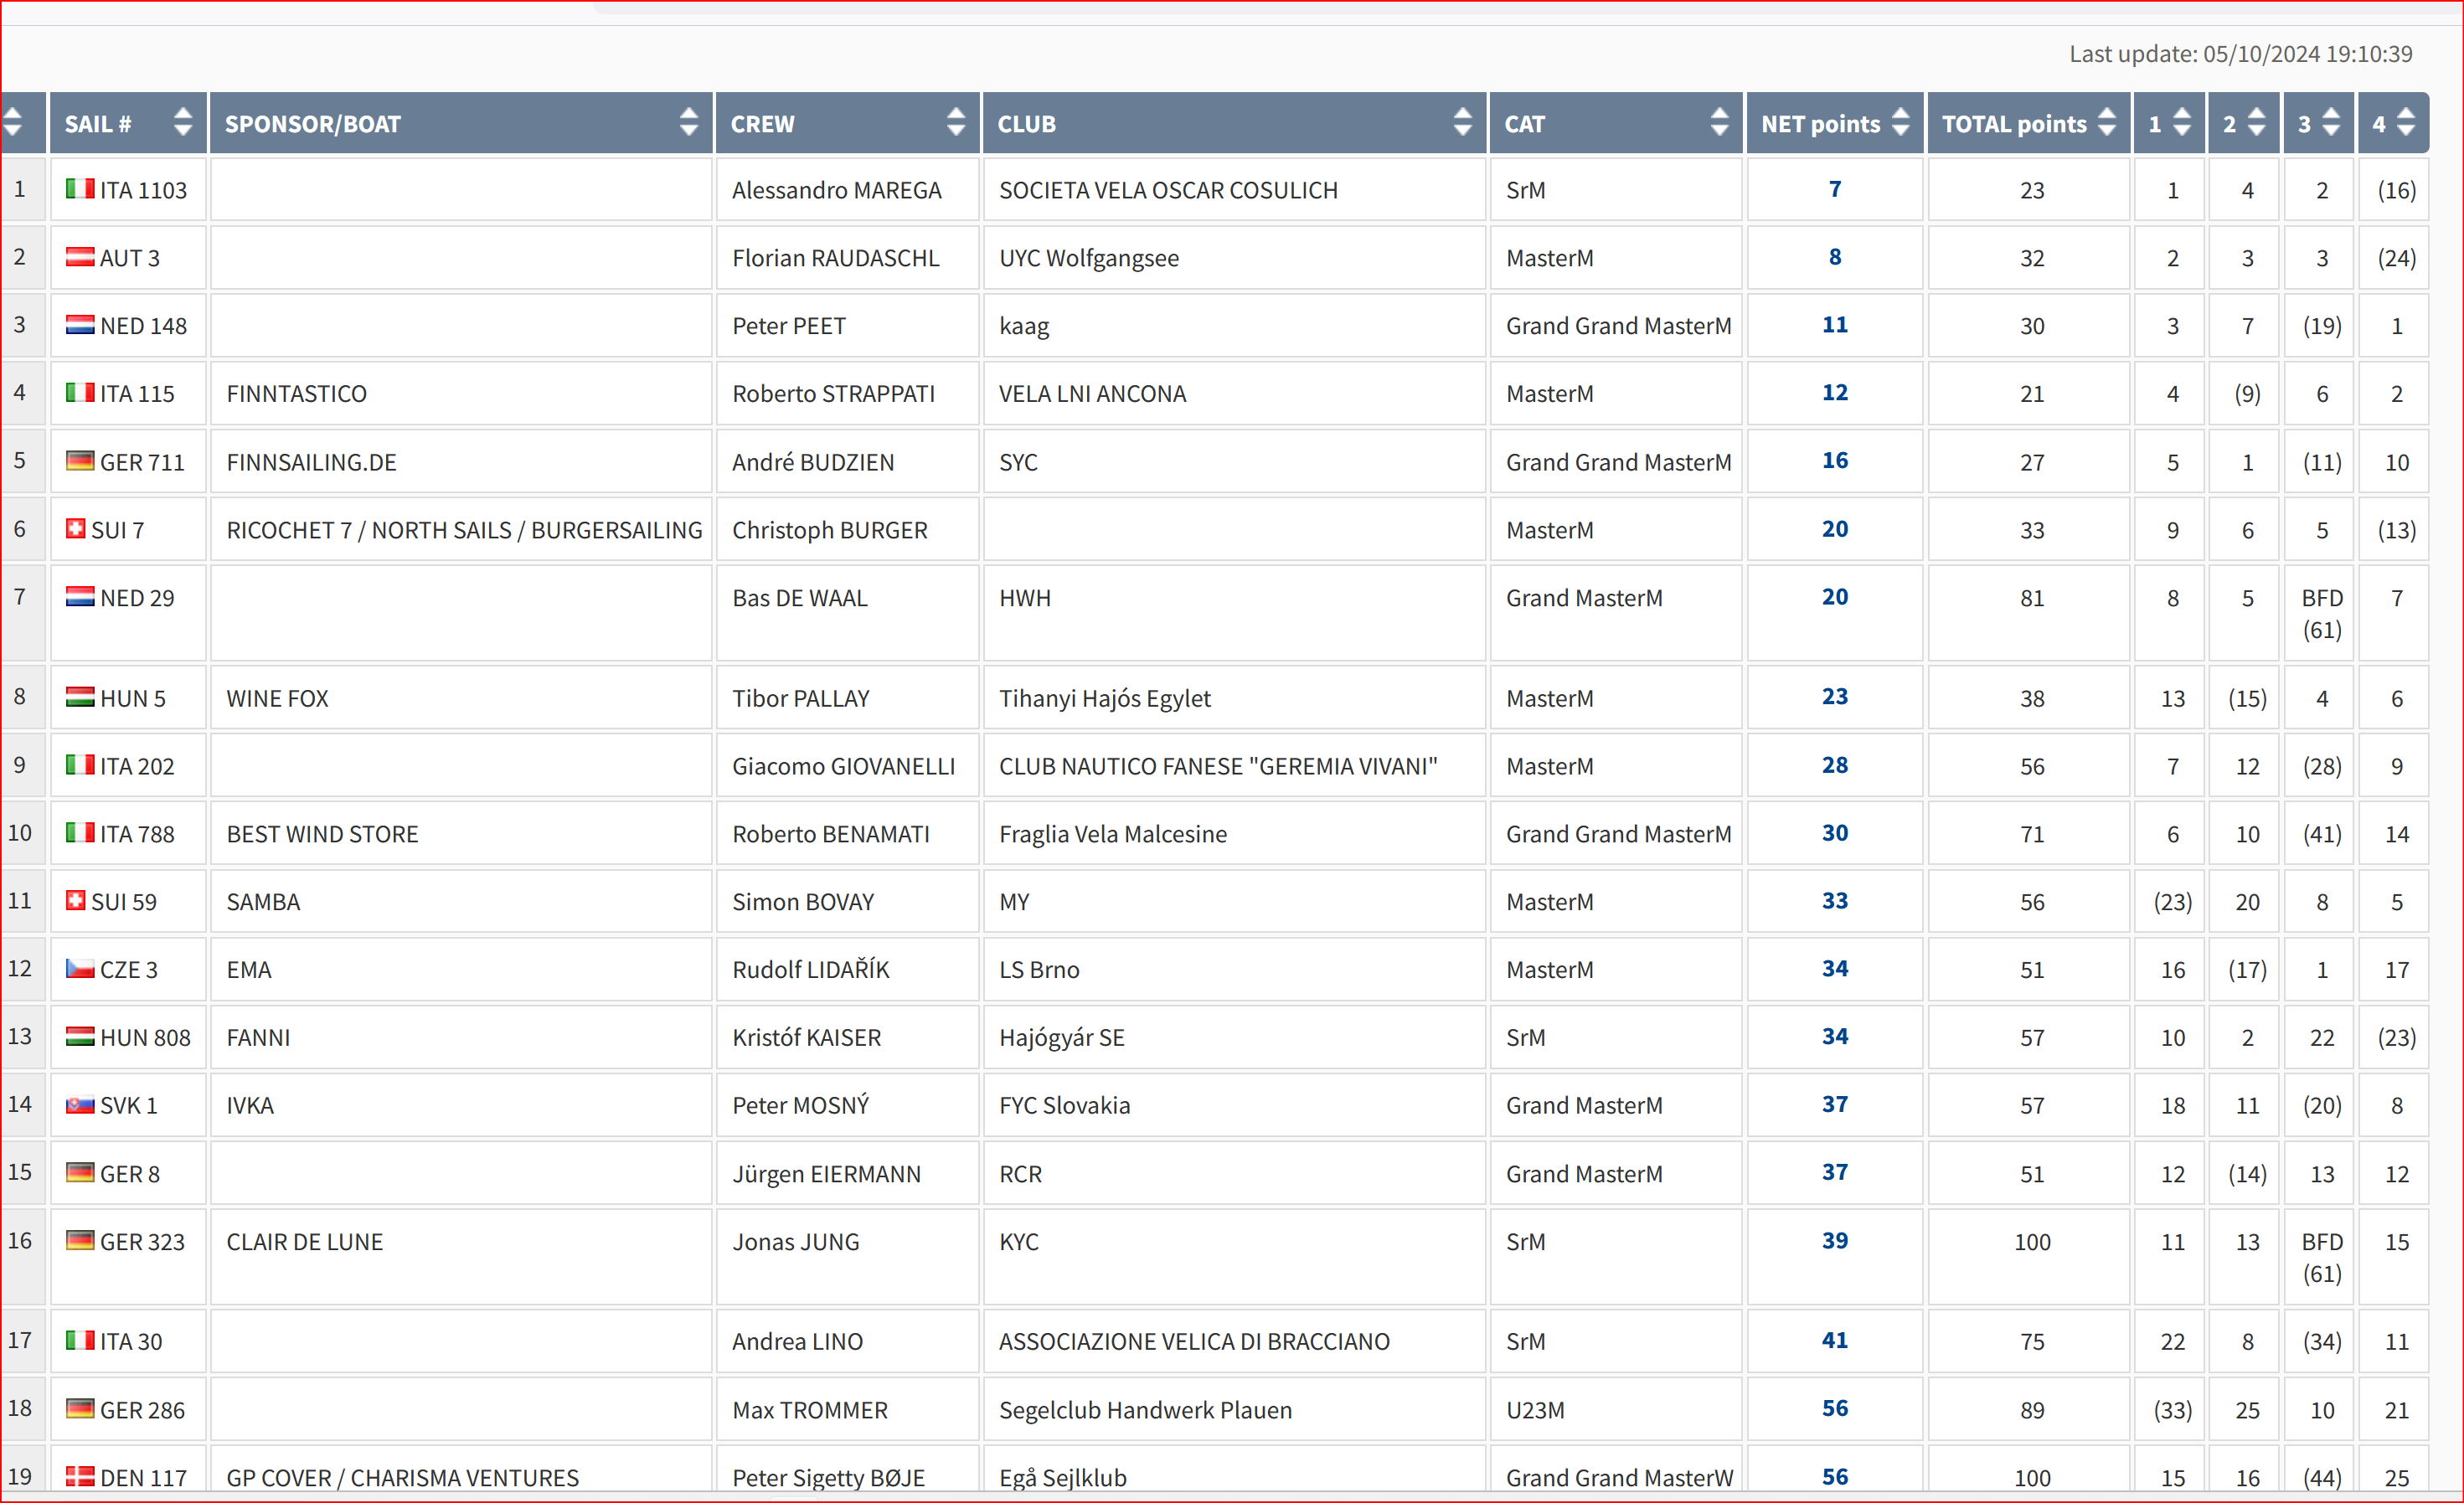Click Dutch flag next to NED 148
The image size is (2464, 1503).
80,324
